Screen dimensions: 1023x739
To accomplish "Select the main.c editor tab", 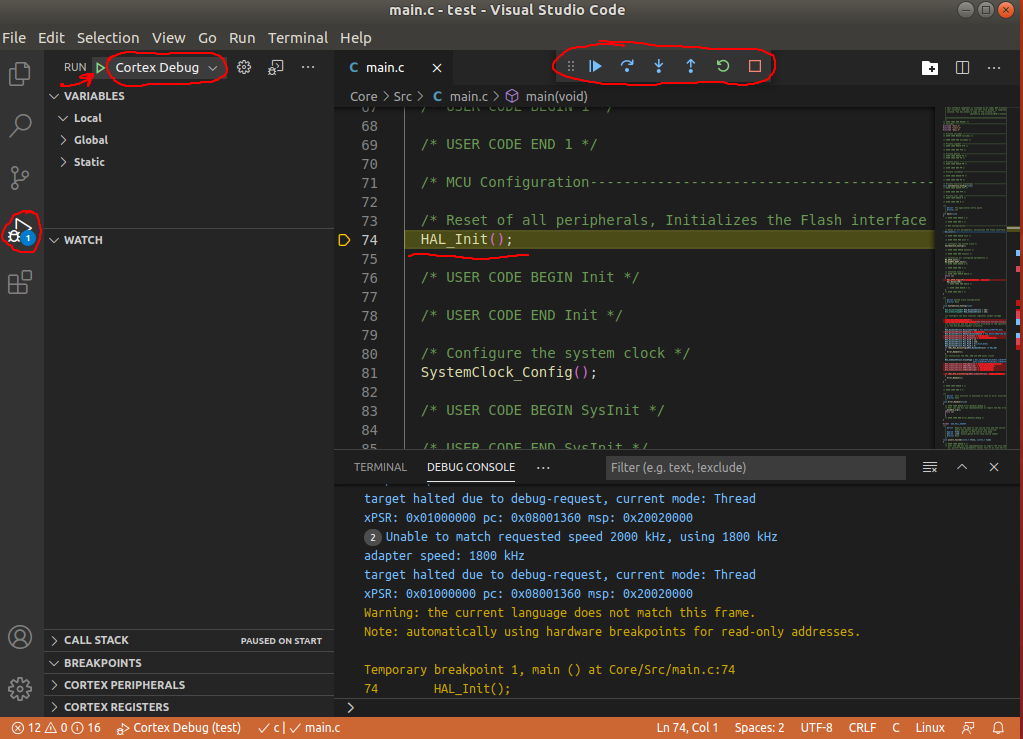I will pyautogui.click(x=395, y=68).
